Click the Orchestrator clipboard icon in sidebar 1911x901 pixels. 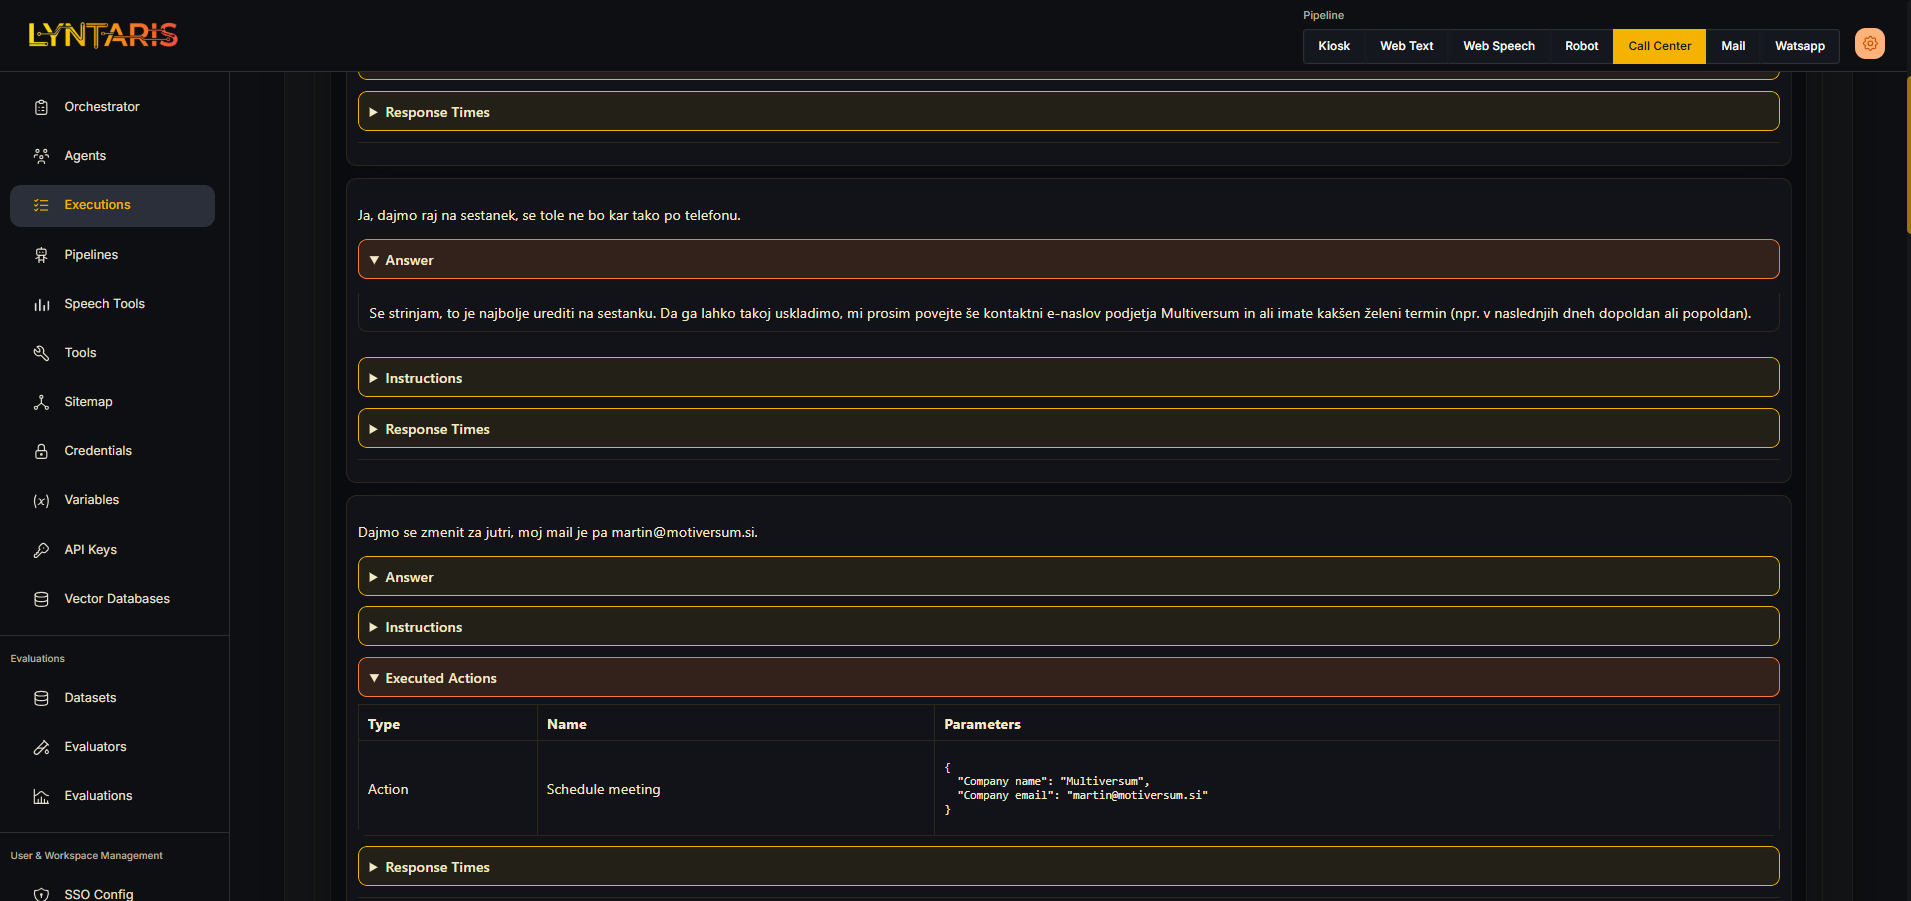pos(41,107)
